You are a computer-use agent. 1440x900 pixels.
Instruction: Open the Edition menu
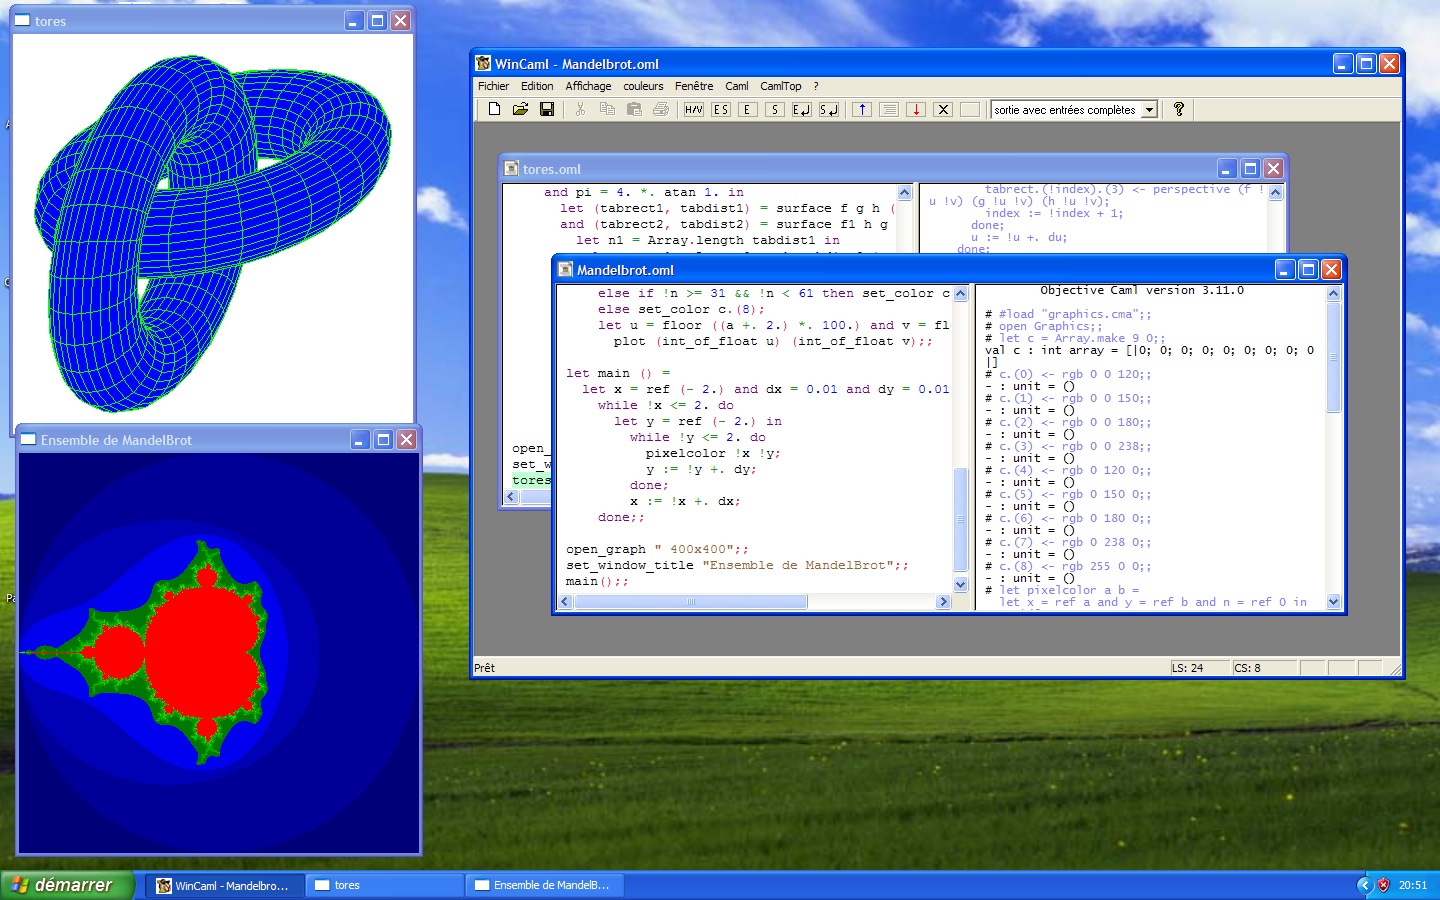pos(537,86)
